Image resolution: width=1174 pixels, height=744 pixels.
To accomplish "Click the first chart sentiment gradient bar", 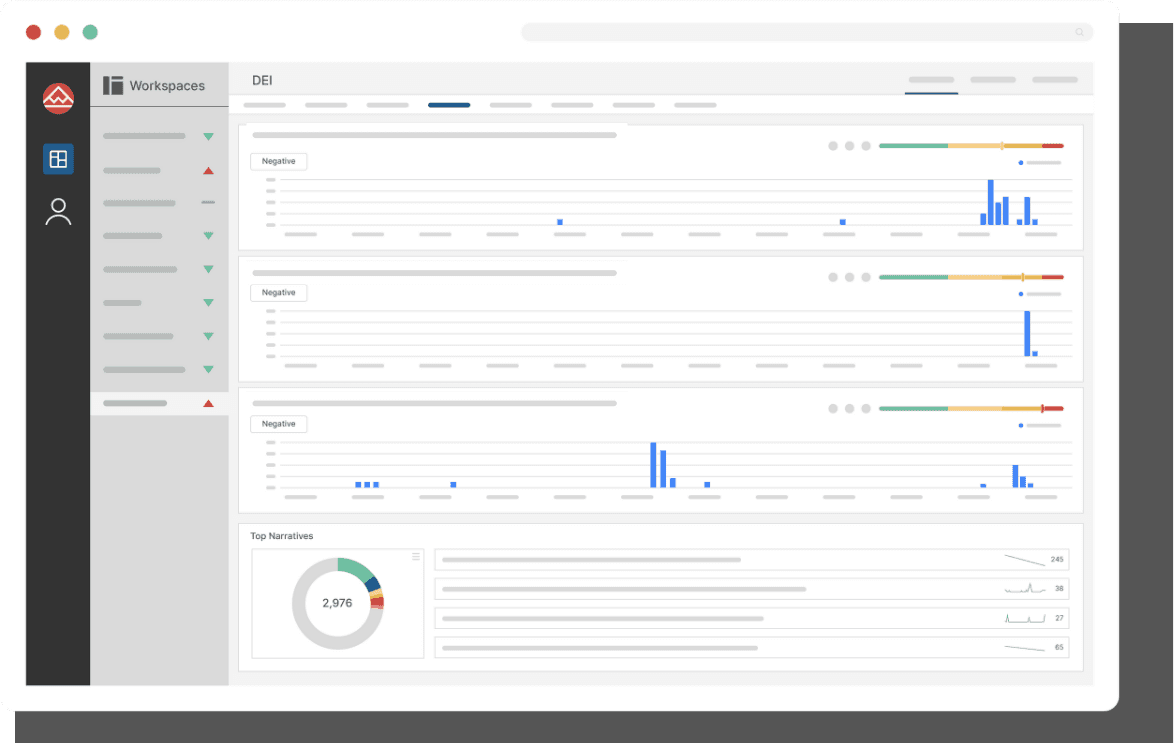I will [x=971, y=145].
